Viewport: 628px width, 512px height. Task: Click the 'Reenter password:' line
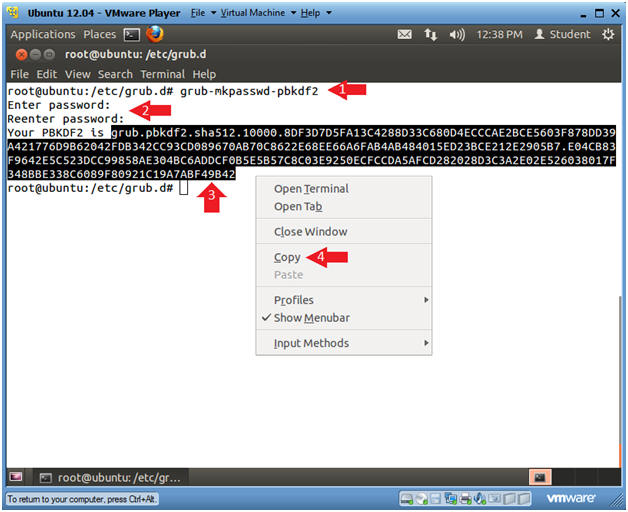tap(66, 119)
